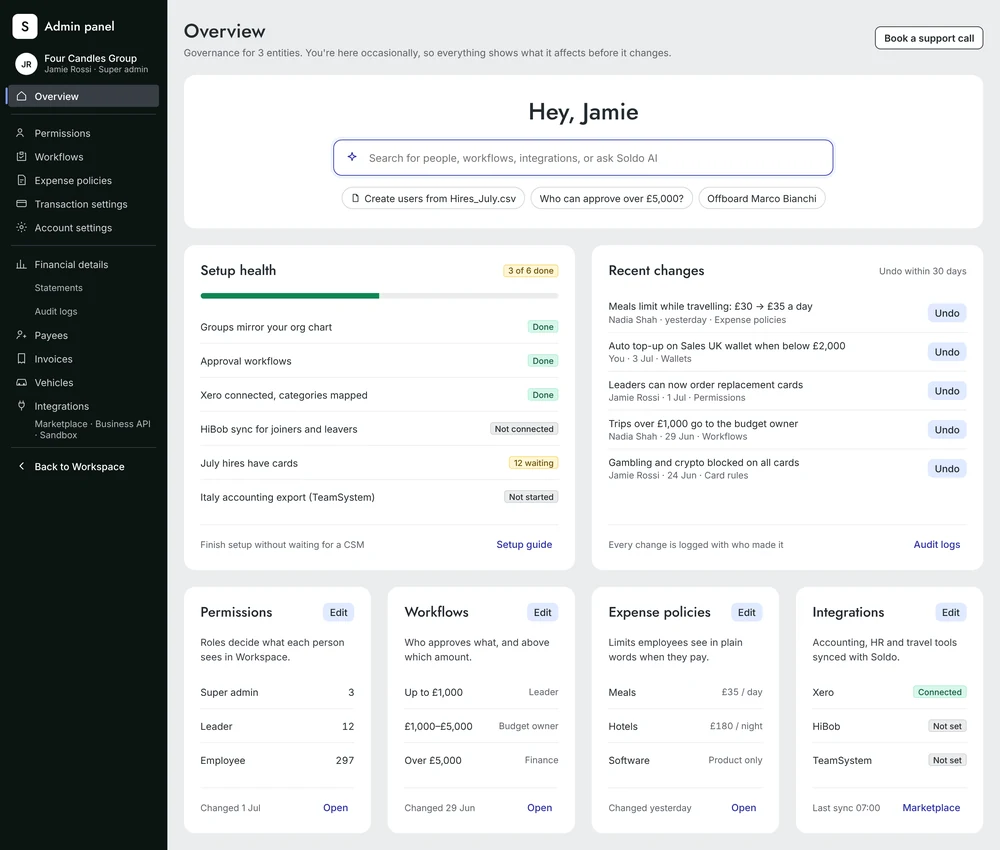Click the S logo in Admin panel header
The height and width of the screenshot is (850, 1000).
(x=25, y=26)
